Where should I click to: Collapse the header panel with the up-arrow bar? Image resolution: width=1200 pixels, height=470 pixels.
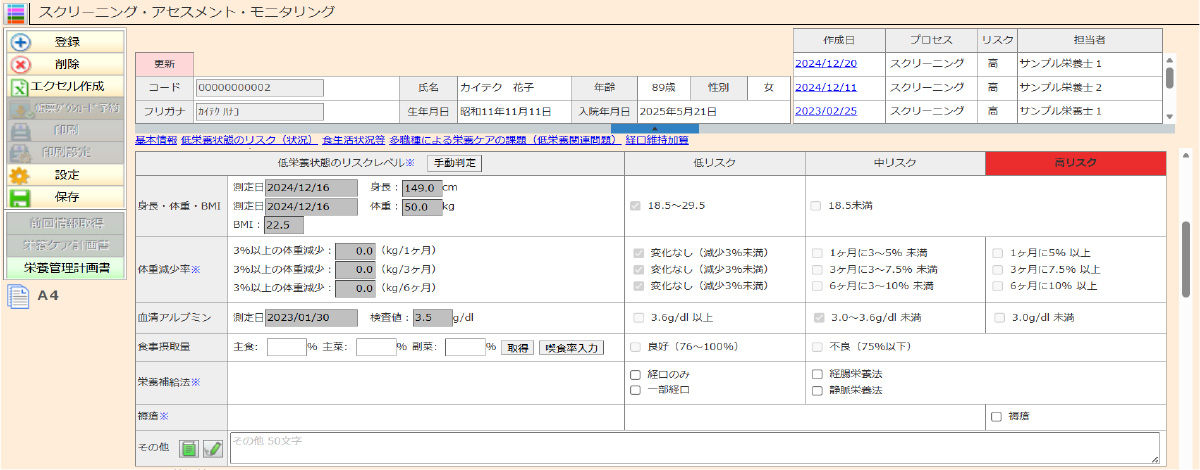click(x=654, y=128)
